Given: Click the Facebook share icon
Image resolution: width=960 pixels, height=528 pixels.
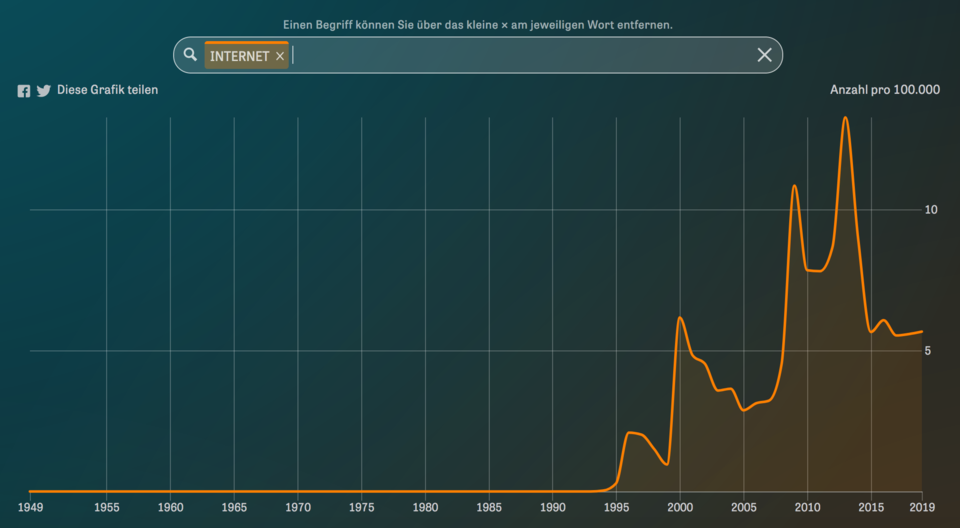Looking at the screenshot, I should point(24,91).
